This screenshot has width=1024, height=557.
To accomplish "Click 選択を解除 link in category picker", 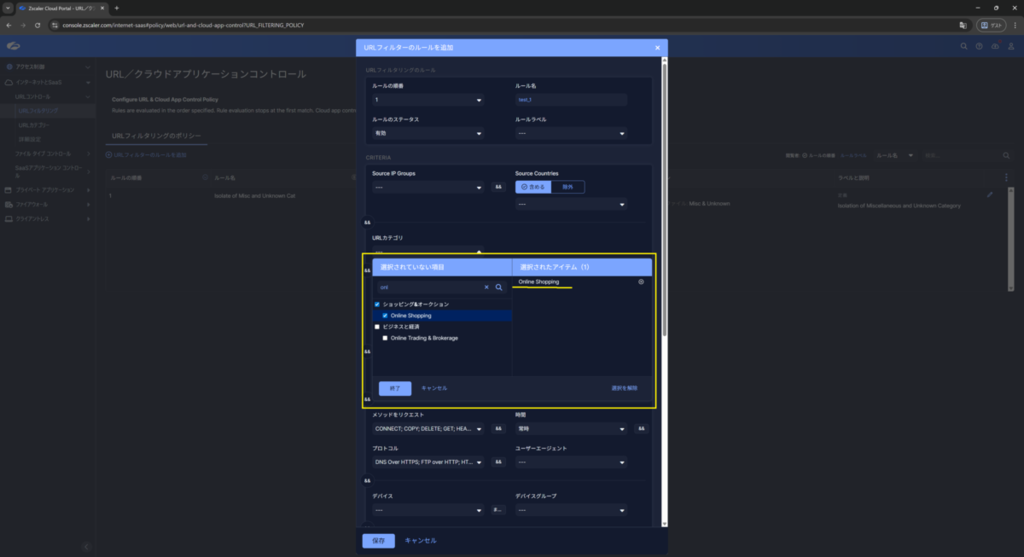I will click(624, 389).
